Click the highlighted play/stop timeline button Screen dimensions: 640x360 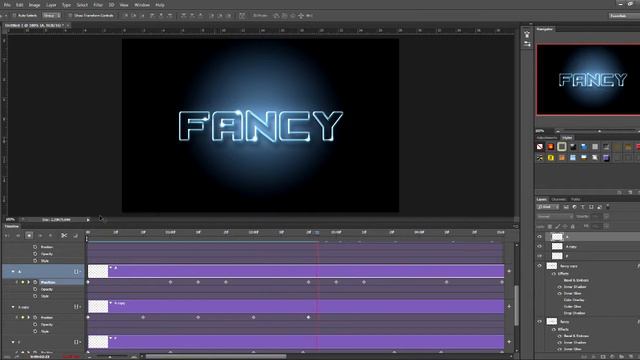[x=29, y=236]
